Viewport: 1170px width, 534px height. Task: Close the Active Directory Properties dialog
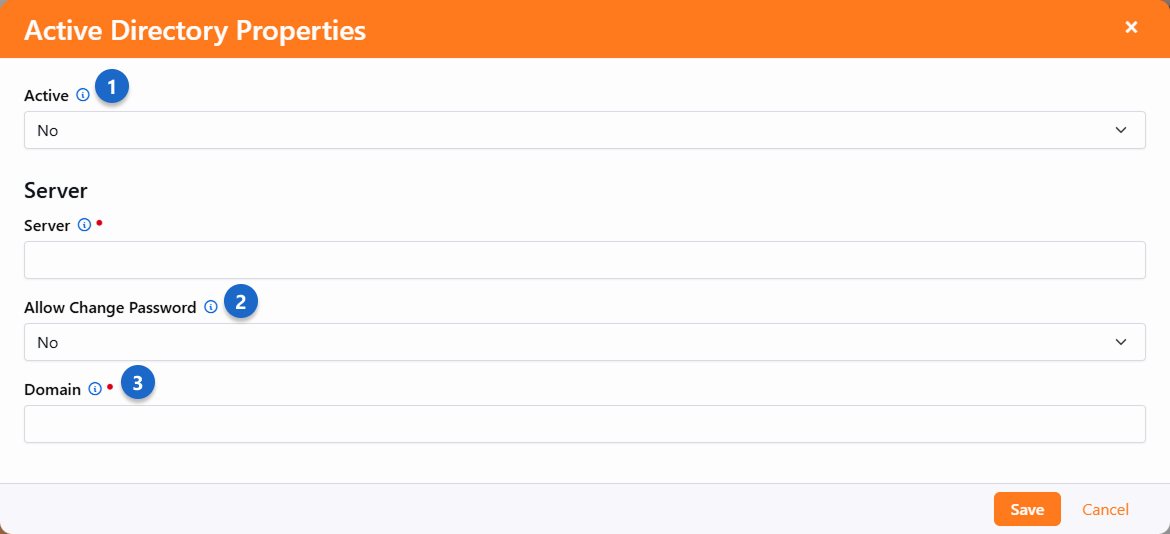[1131, 28]
